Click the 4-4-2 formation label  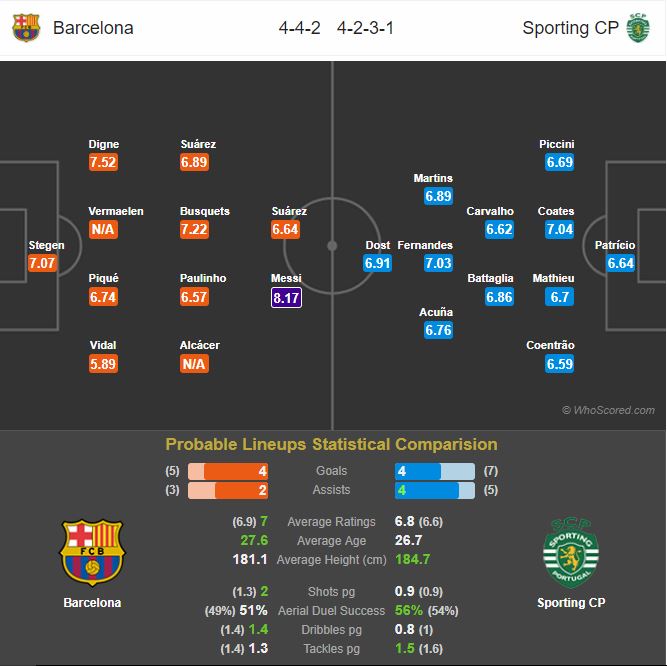(299, 28)
